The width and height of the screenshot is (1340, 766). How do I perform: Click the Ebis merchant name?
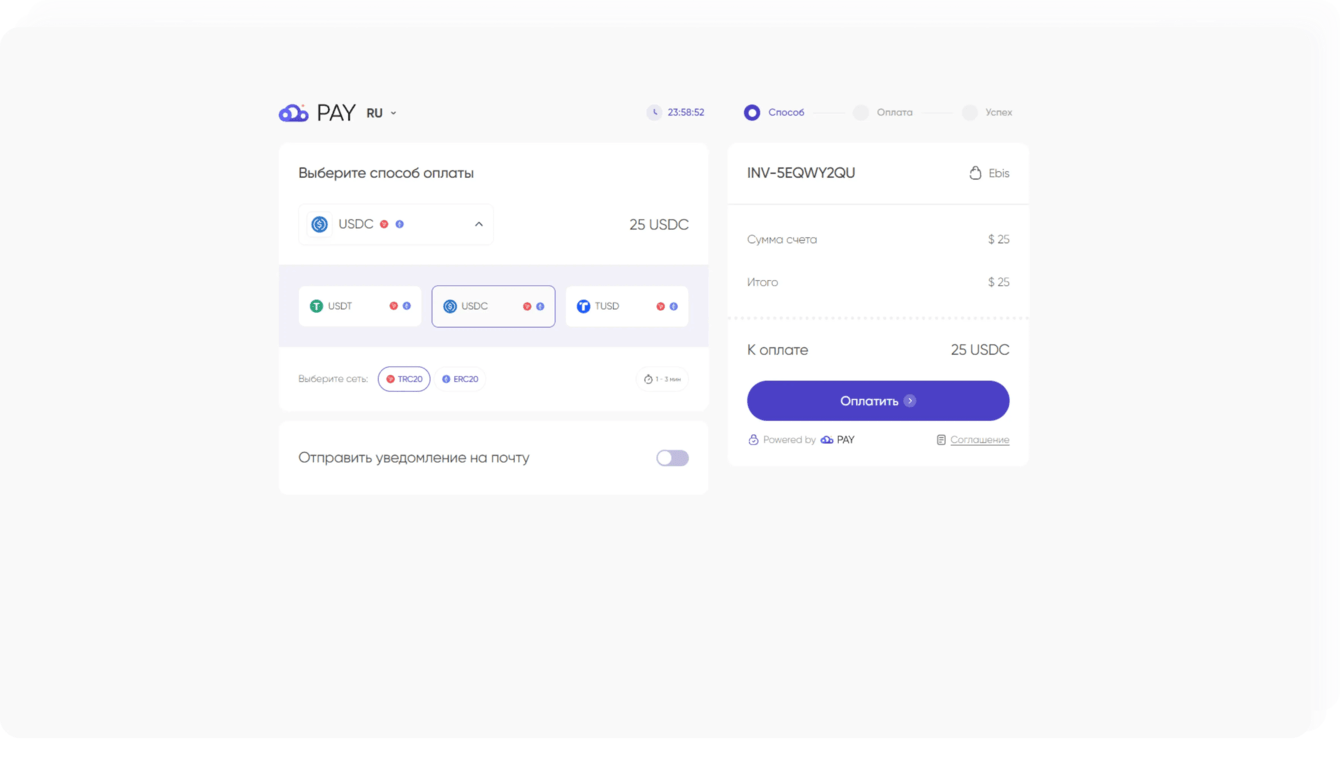point(999,173)
